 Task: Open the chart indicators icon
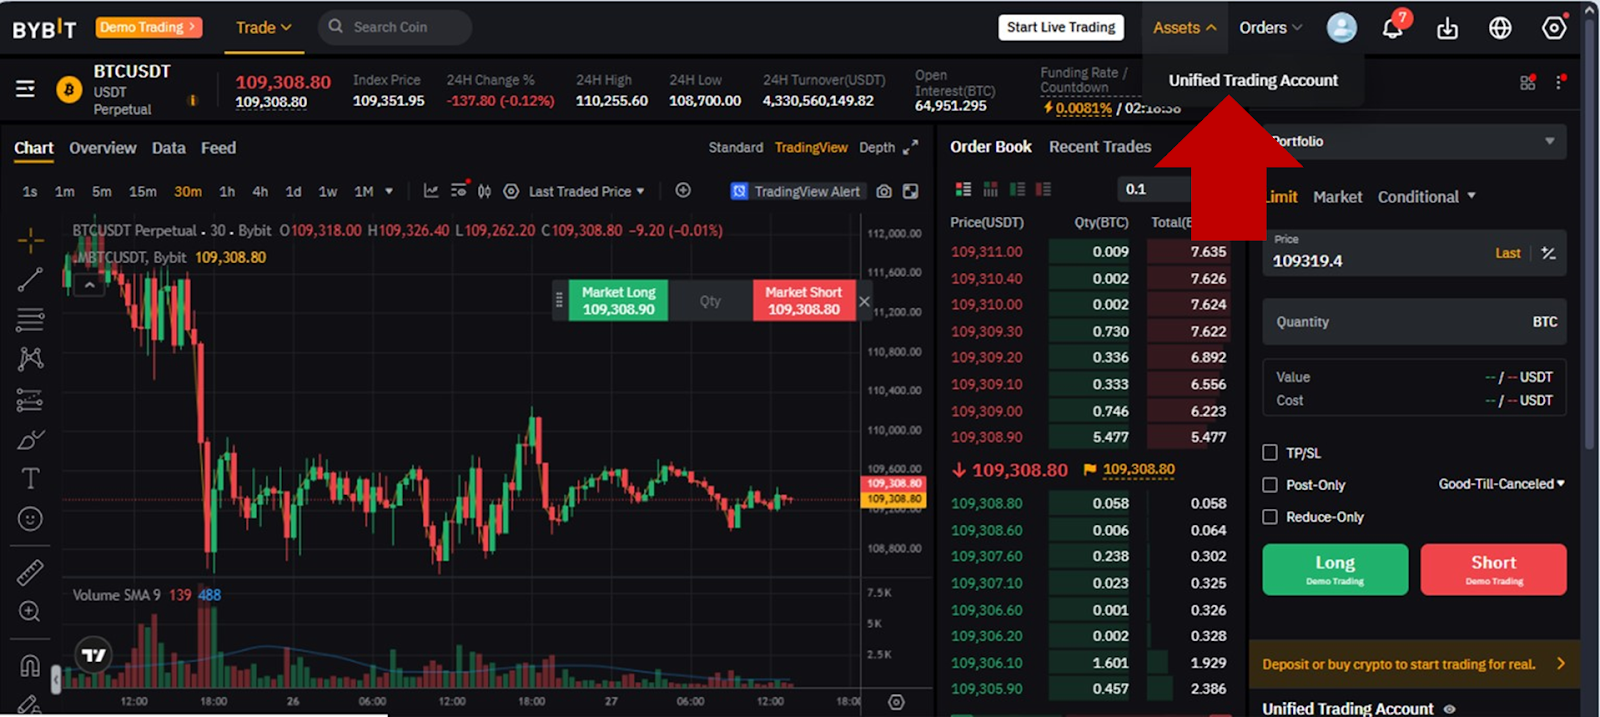click(430, 191)
